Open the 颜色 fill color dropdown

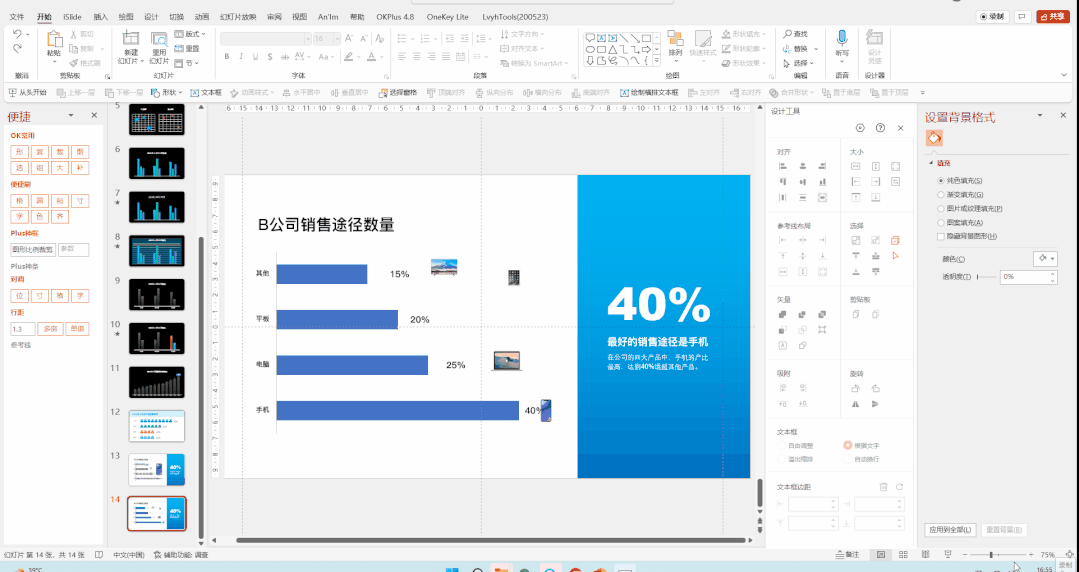click(1045, 259)
